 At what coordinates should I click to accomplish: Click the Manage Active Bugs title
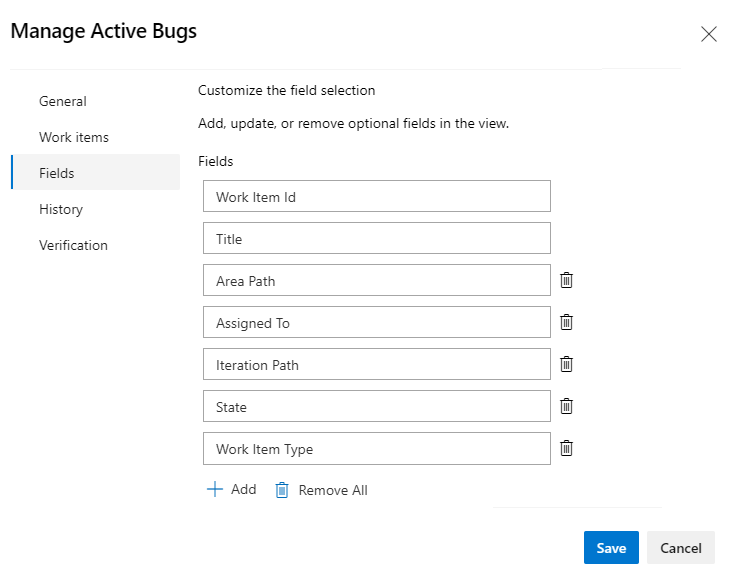(x=104, y=31)
